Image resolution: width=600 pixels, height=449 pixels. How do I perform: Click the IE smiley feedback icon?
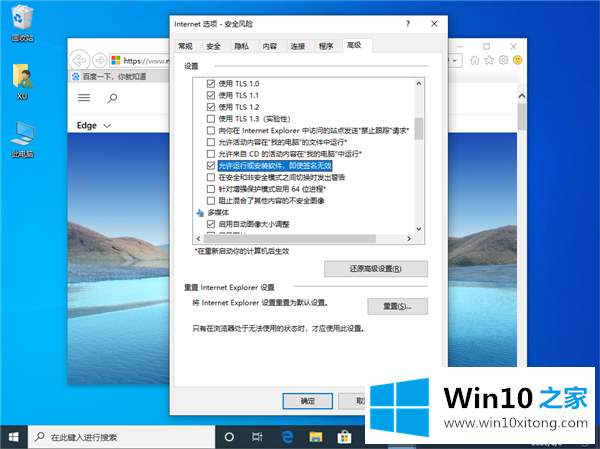point(517,60)
